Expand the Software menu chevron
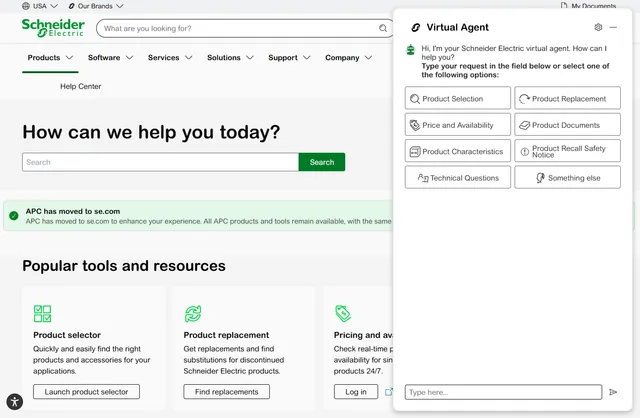The height and width of the screenshot is (418, 640). (129, 58)
